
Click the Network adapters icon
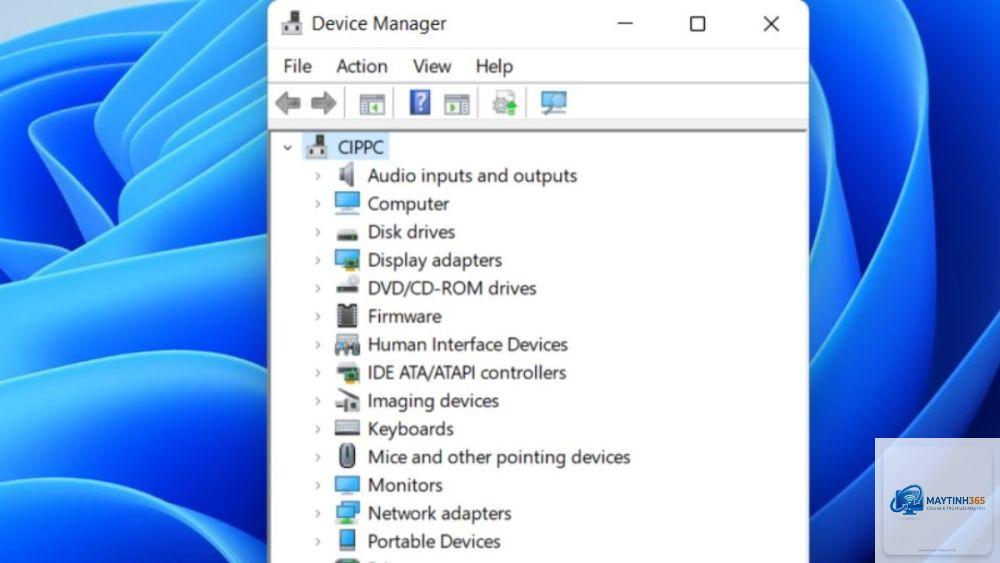click(x=347, y=513)
